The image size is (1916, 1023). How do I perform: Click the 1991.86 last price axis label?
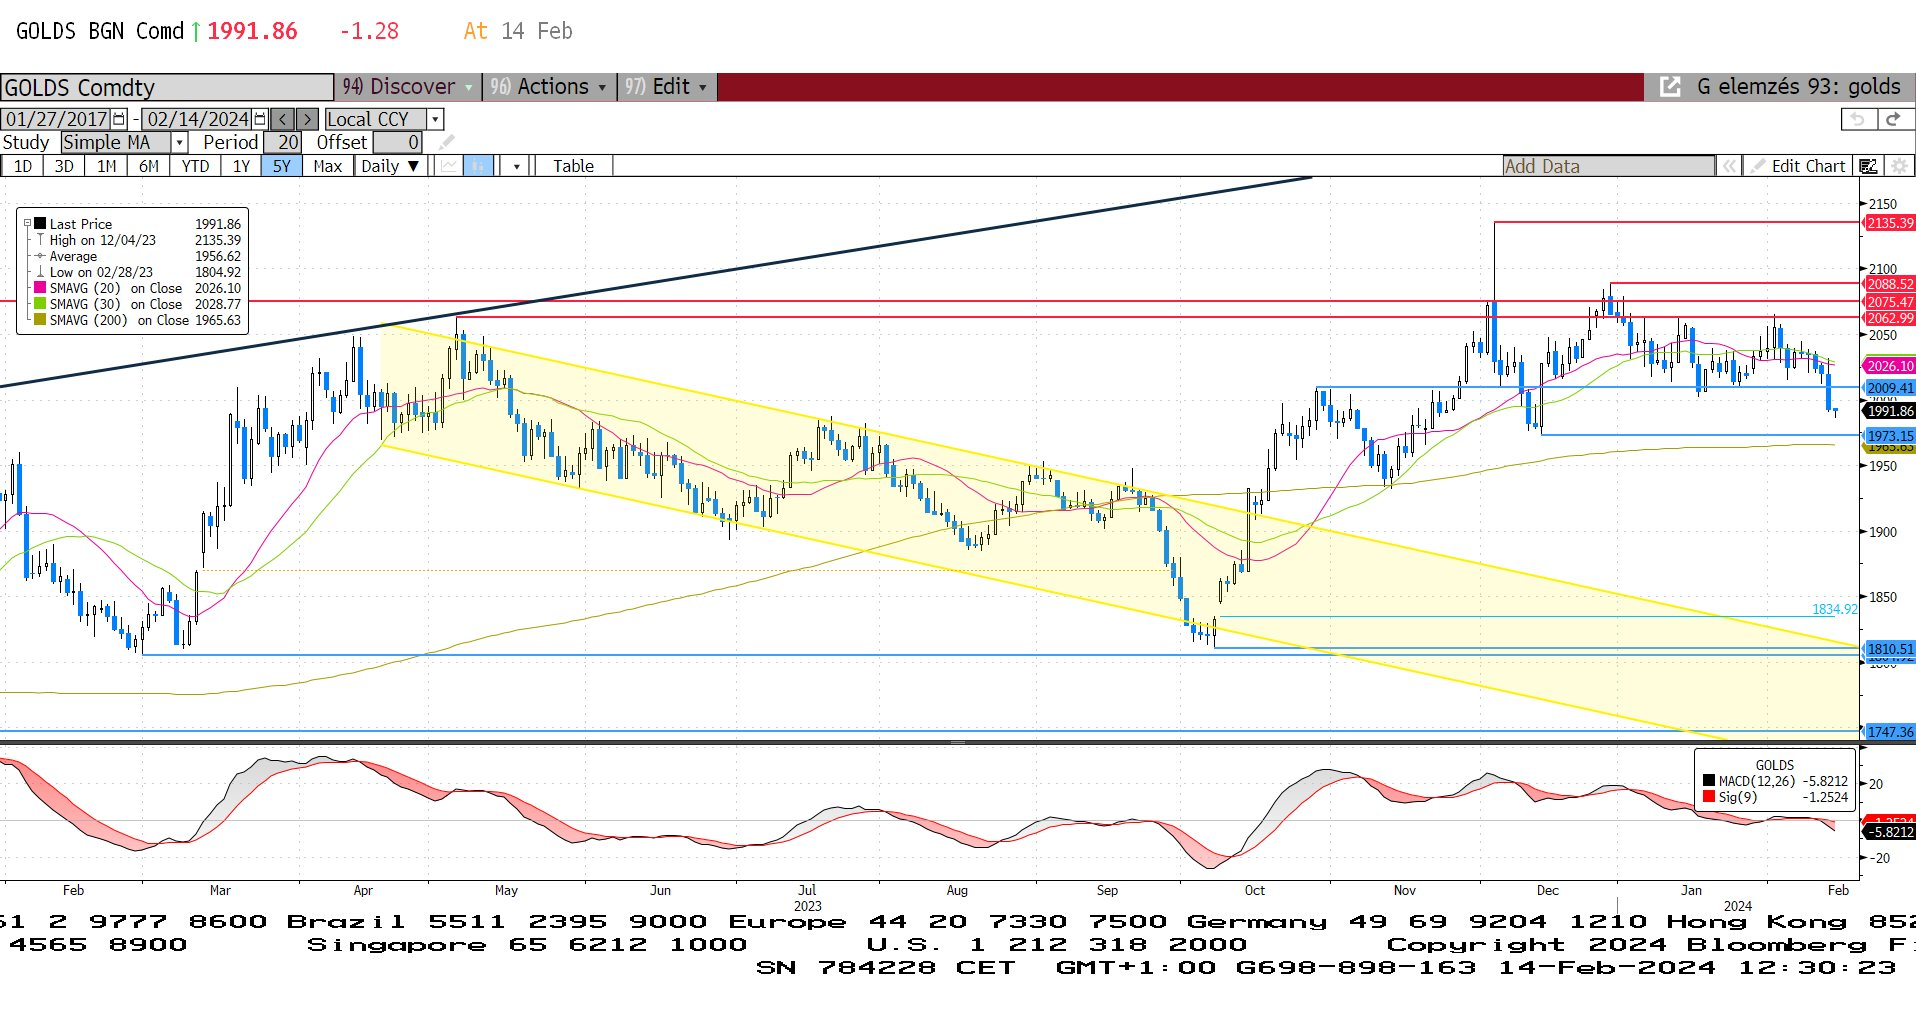(1890, 411)
